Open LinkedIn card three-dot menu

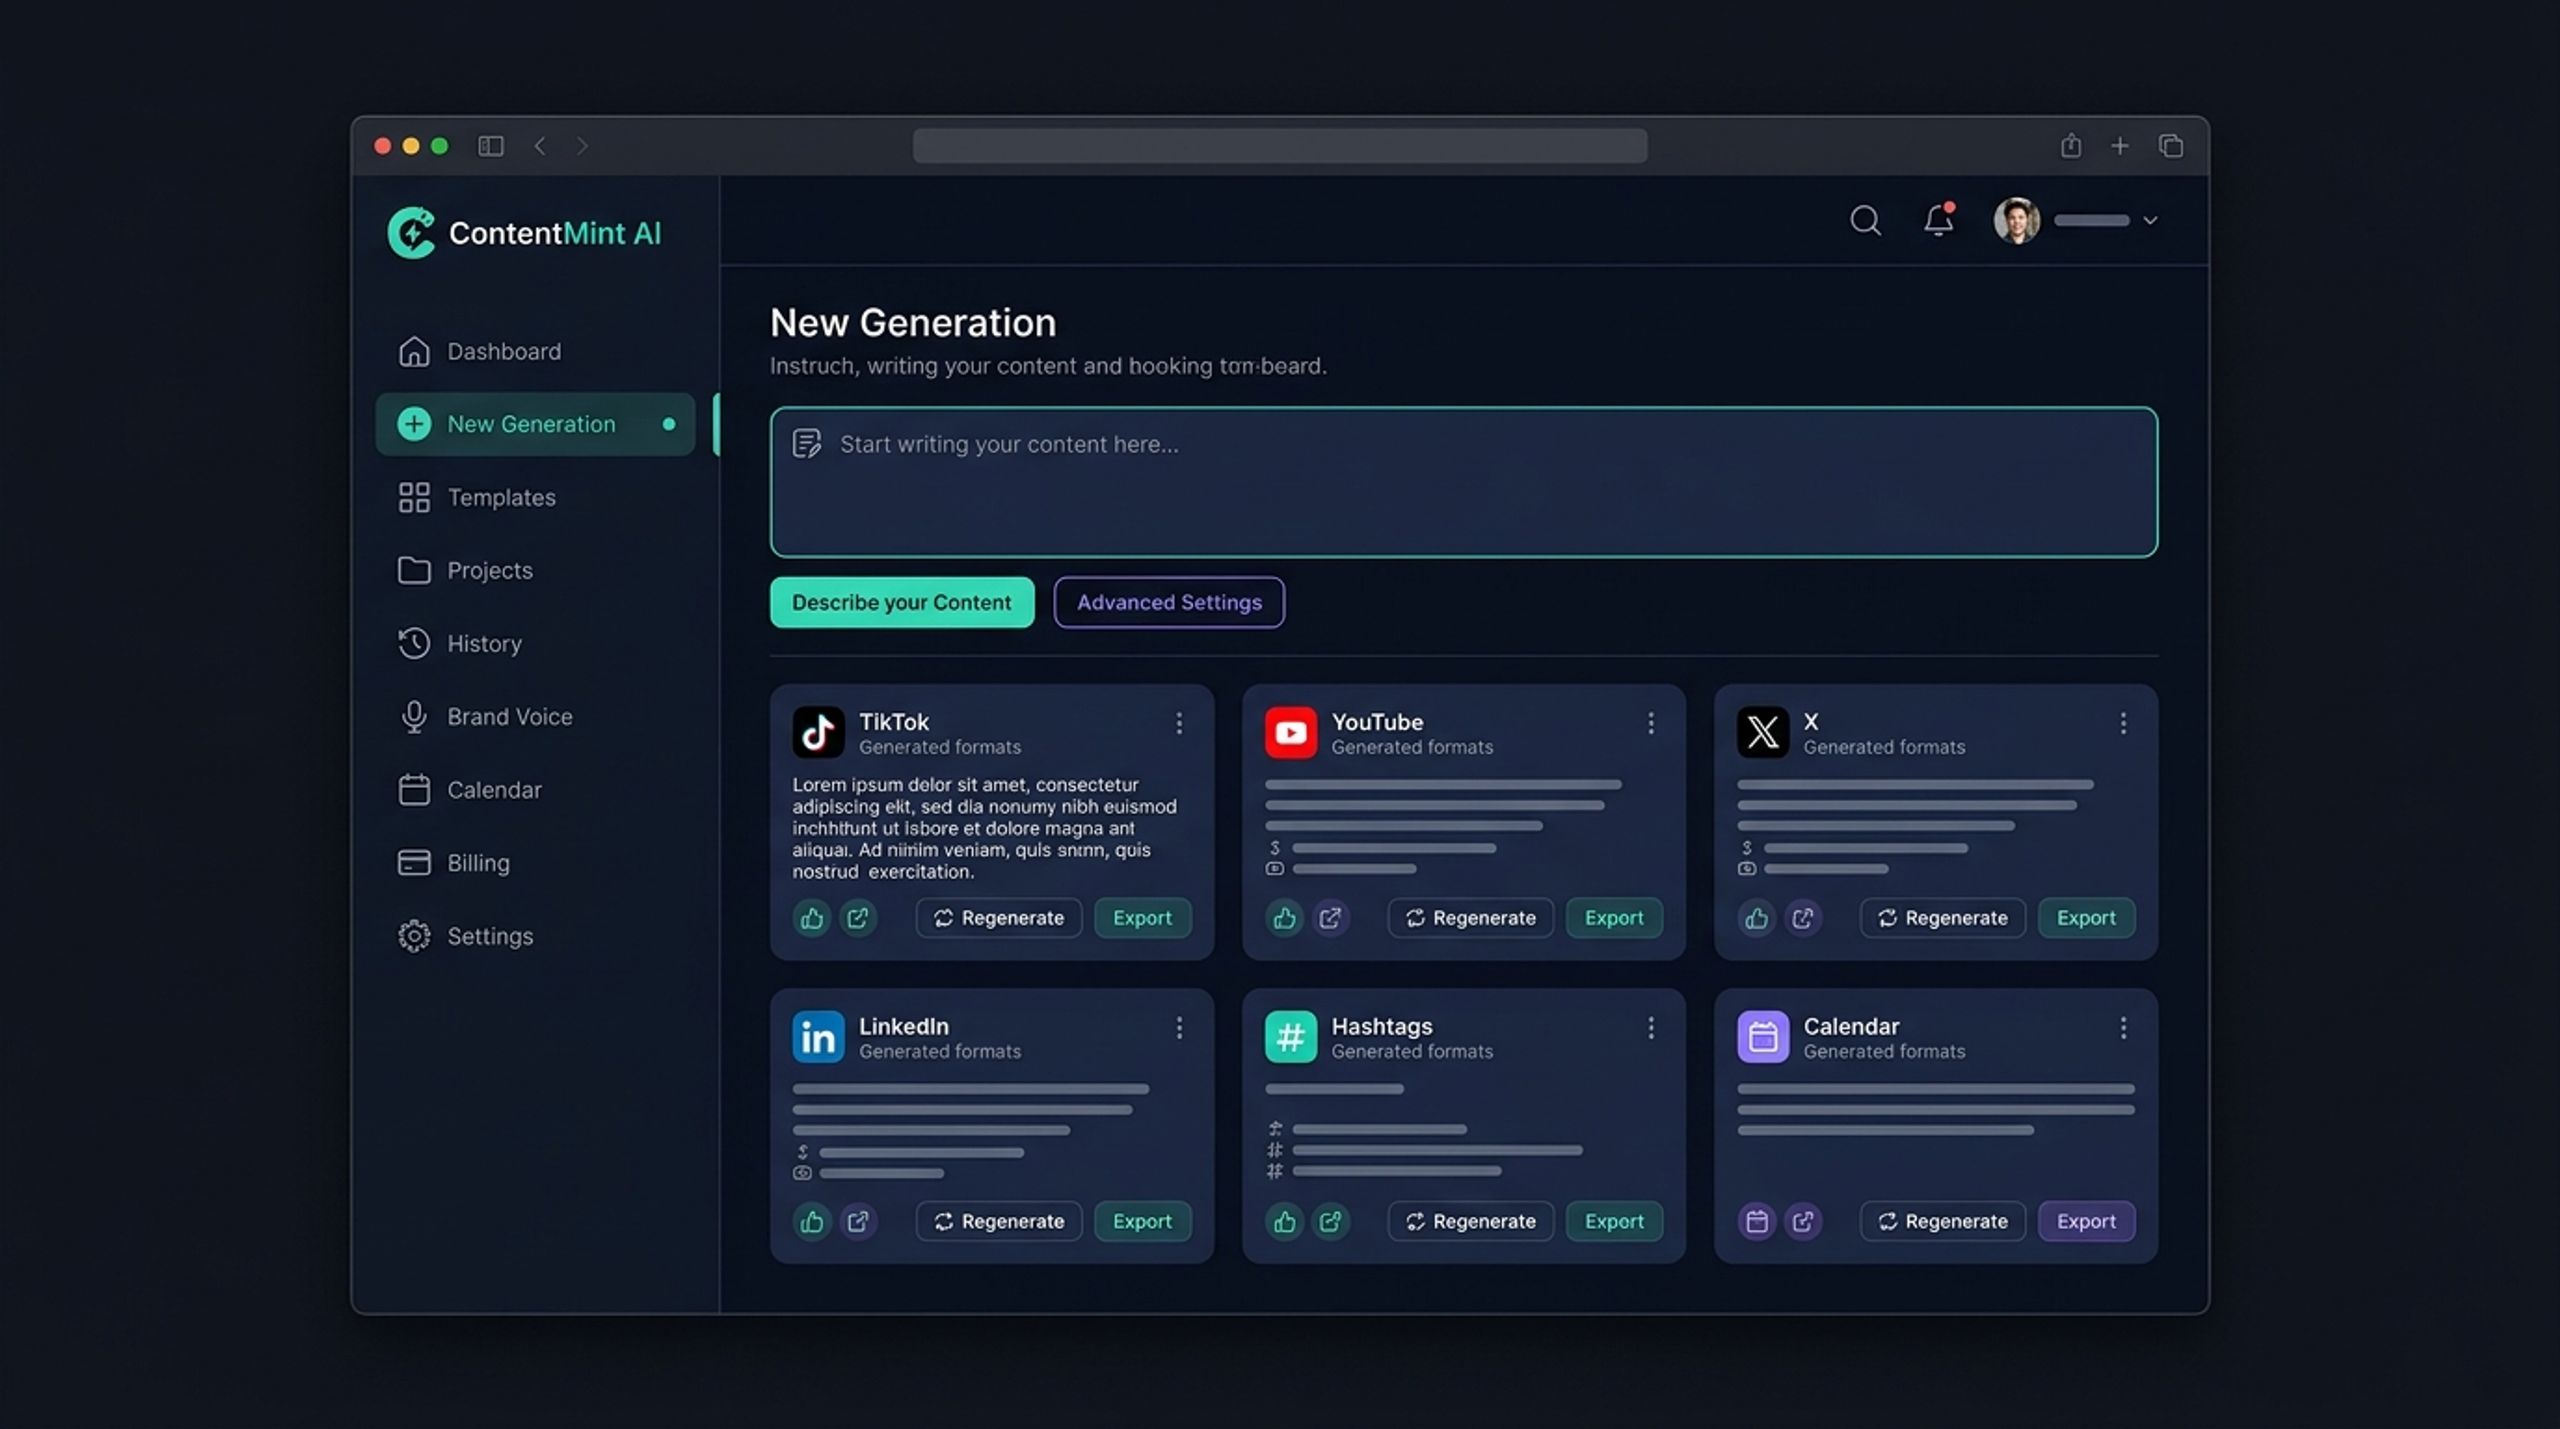click(1179, 1027)
